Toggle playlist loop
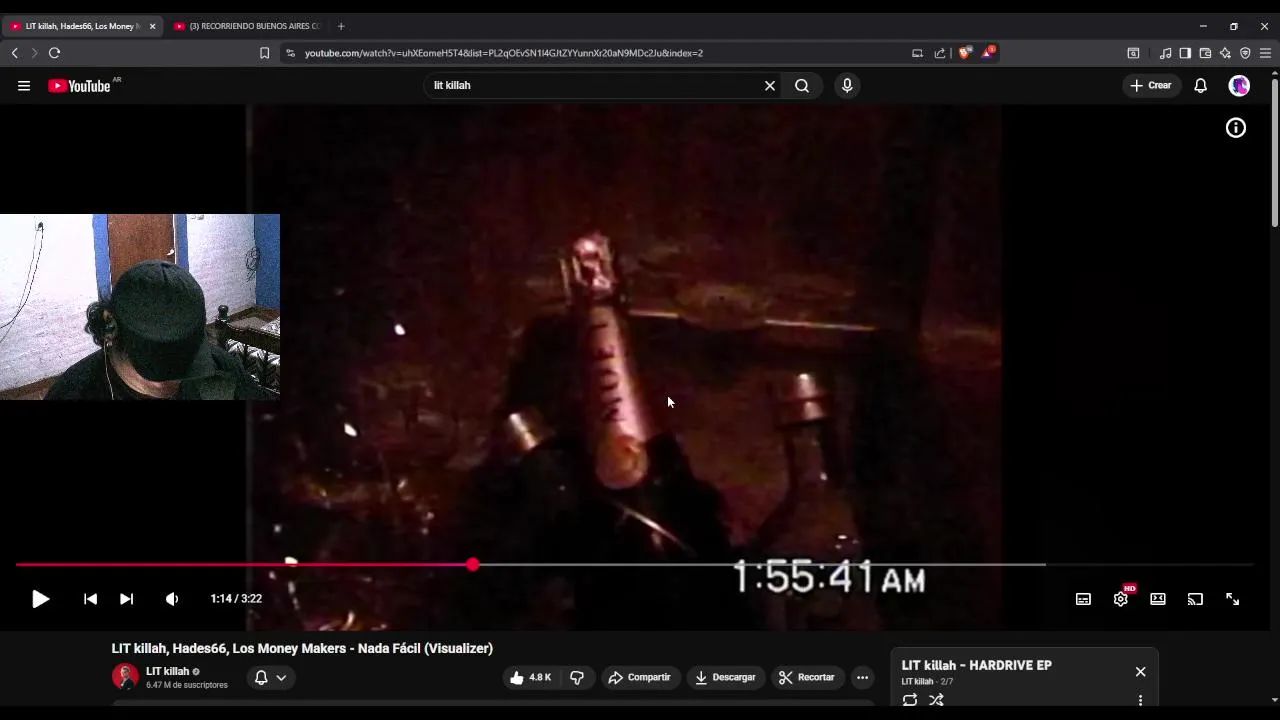The width and height of the screenshot is (1280, 720). tap(910, 700)
